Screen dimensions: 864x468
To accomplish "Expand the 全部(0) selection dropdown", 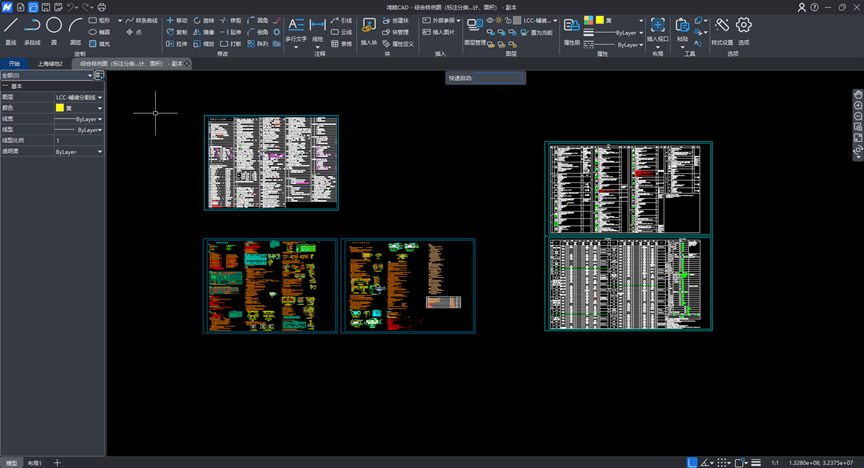I will [90, 75].
